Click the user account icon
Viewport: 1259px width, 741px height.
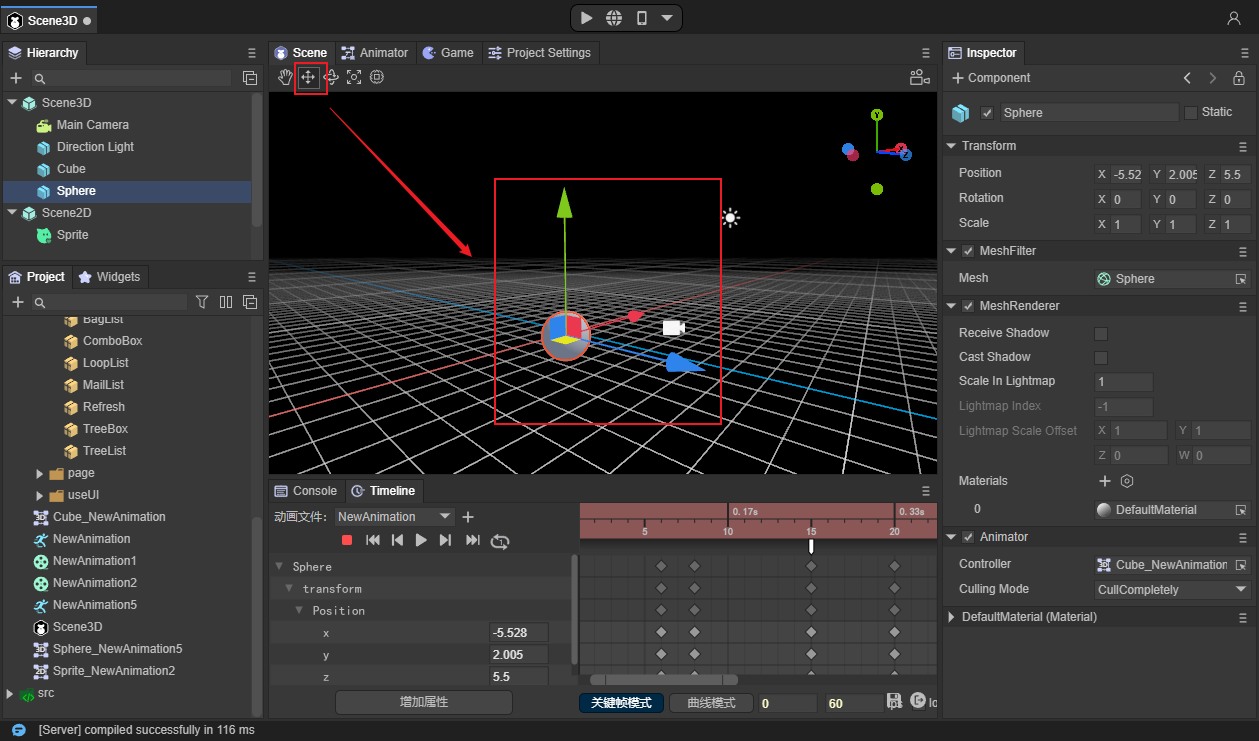[1234, 19]
